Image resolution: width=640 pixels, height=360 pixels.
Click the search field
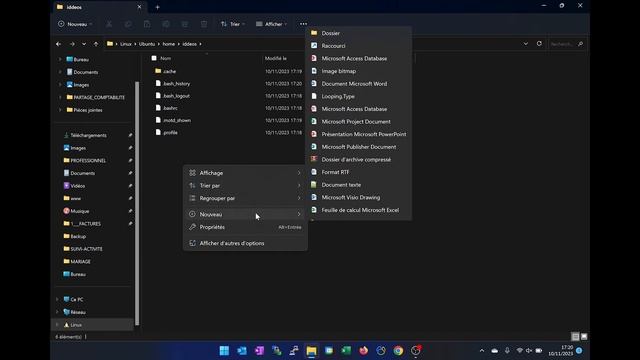(567, 44)
